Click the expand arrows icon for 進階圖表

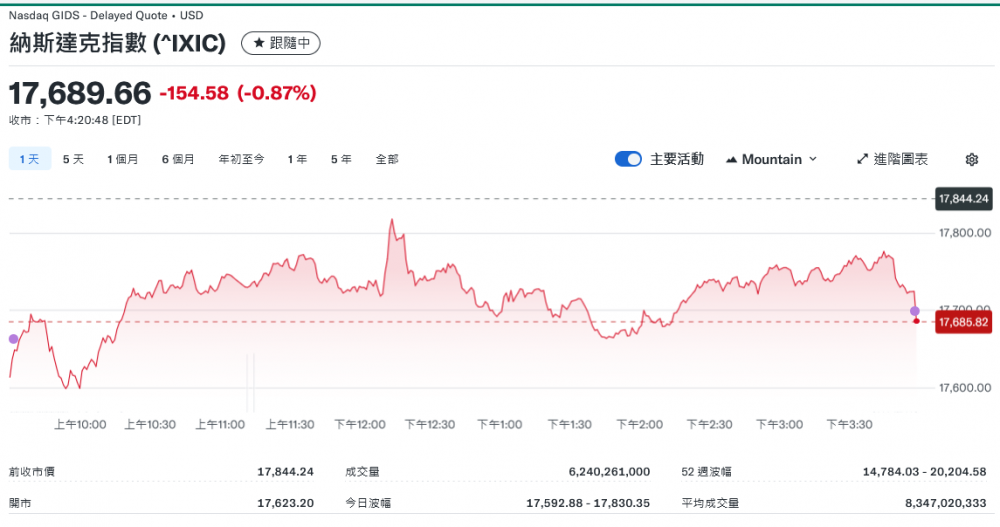(863, 159)
